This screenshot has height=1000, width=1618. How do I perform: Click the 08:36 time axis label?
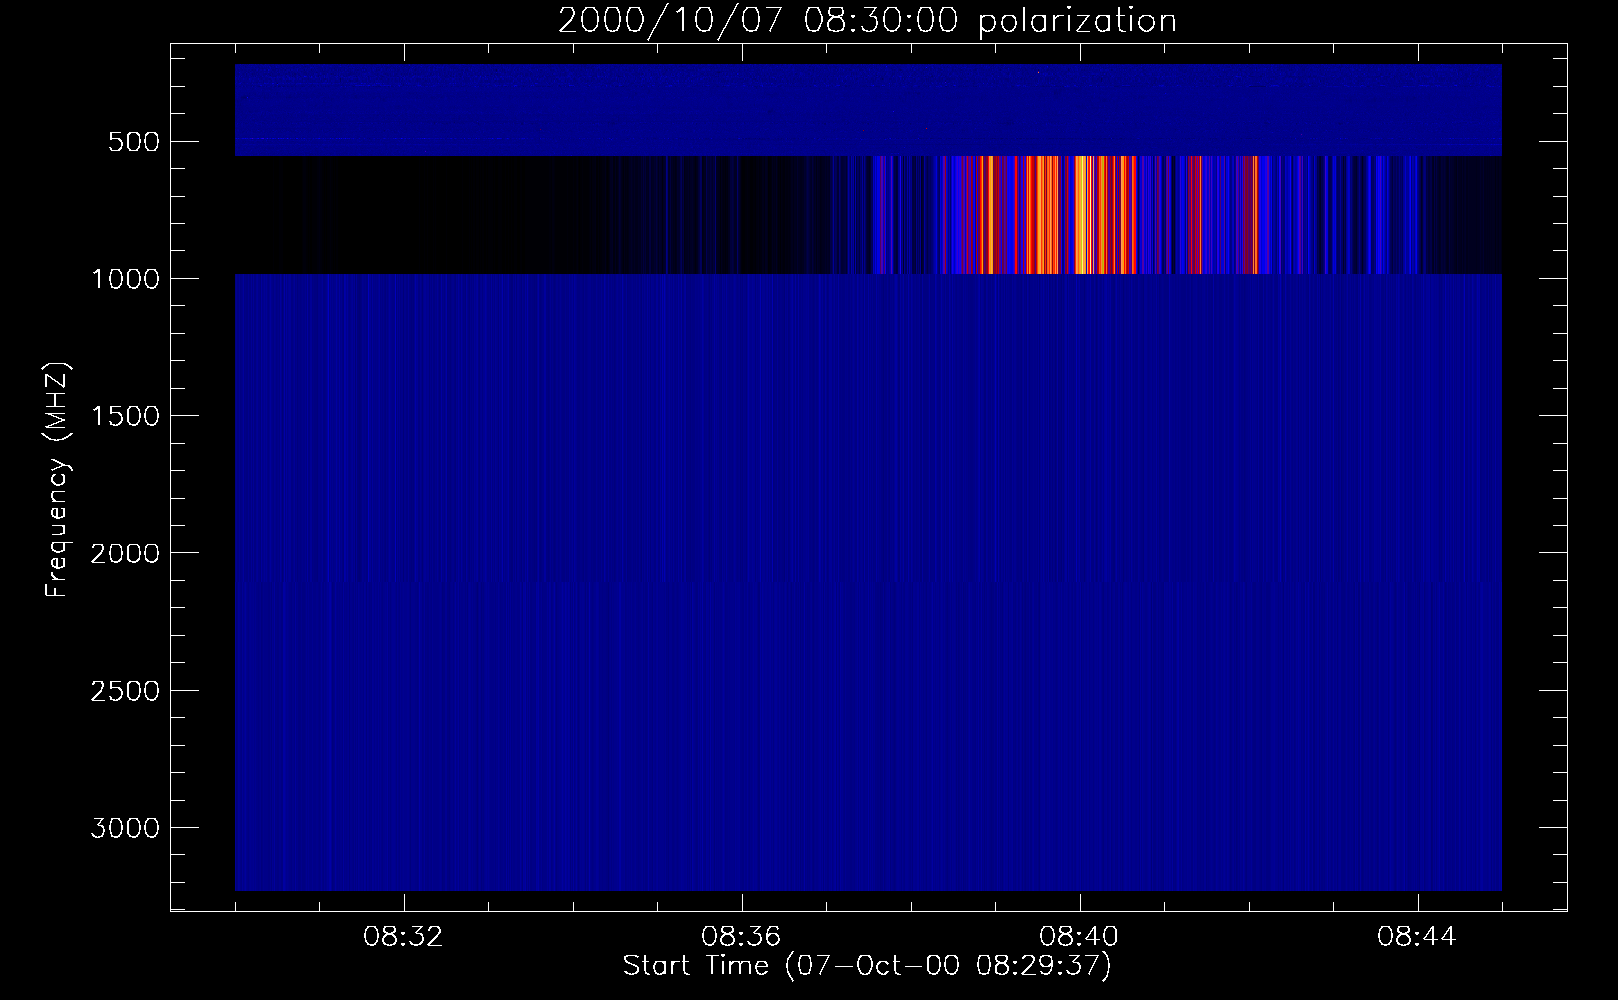[x=742, y=937]
